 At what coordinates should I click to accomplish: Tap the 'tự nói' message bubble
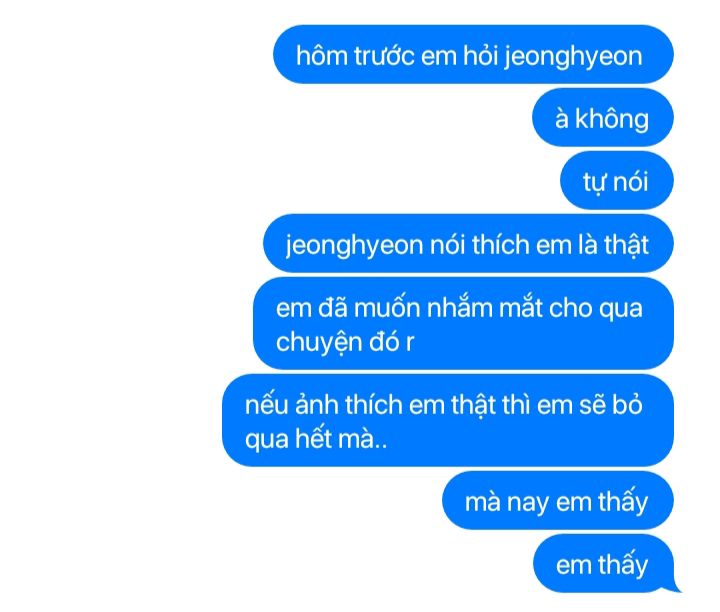(617, 180)
